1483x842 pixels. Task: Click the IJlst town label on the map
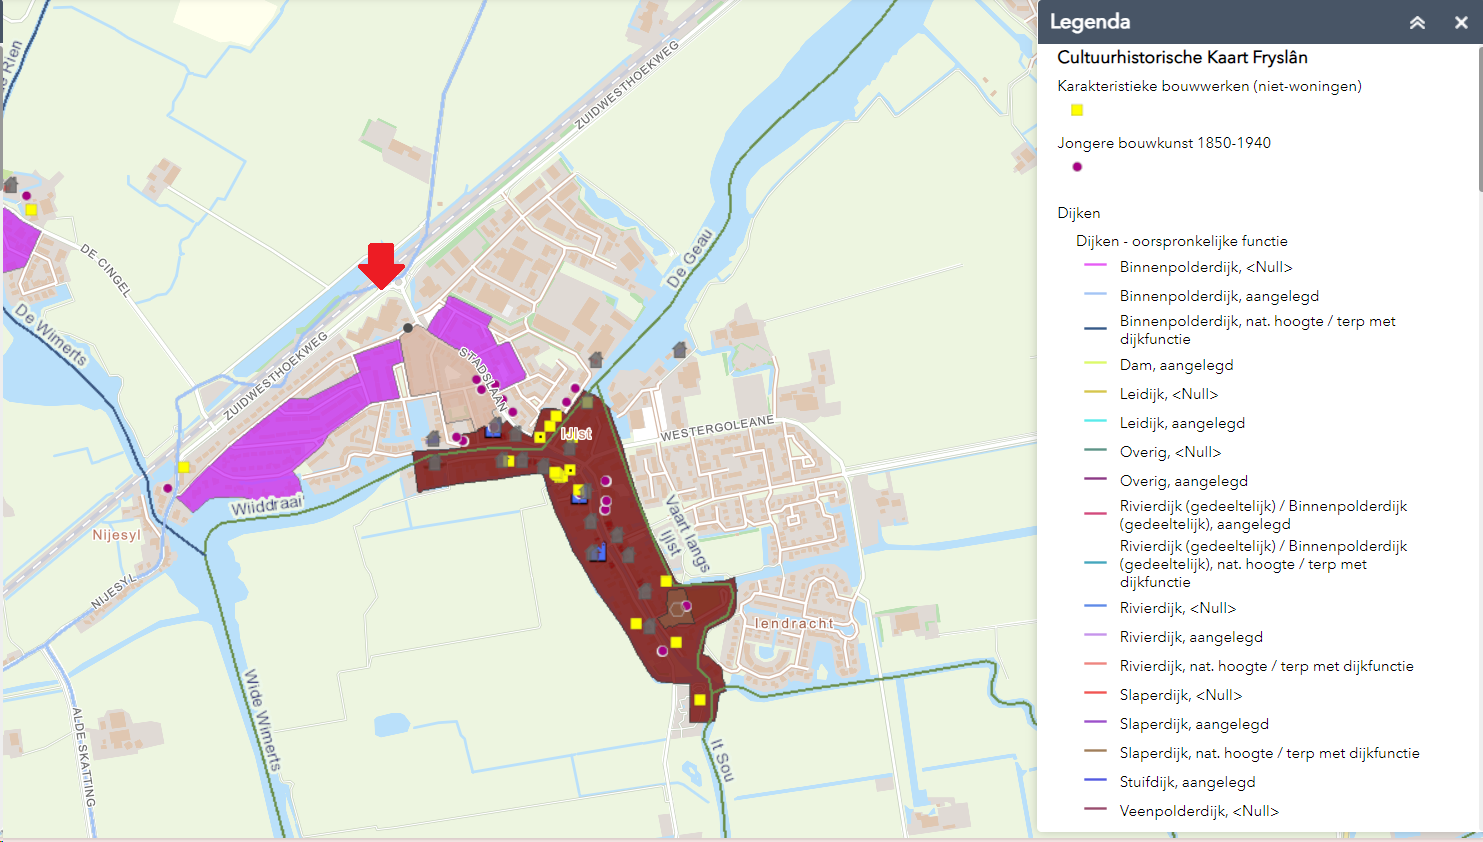pos(576,434)
